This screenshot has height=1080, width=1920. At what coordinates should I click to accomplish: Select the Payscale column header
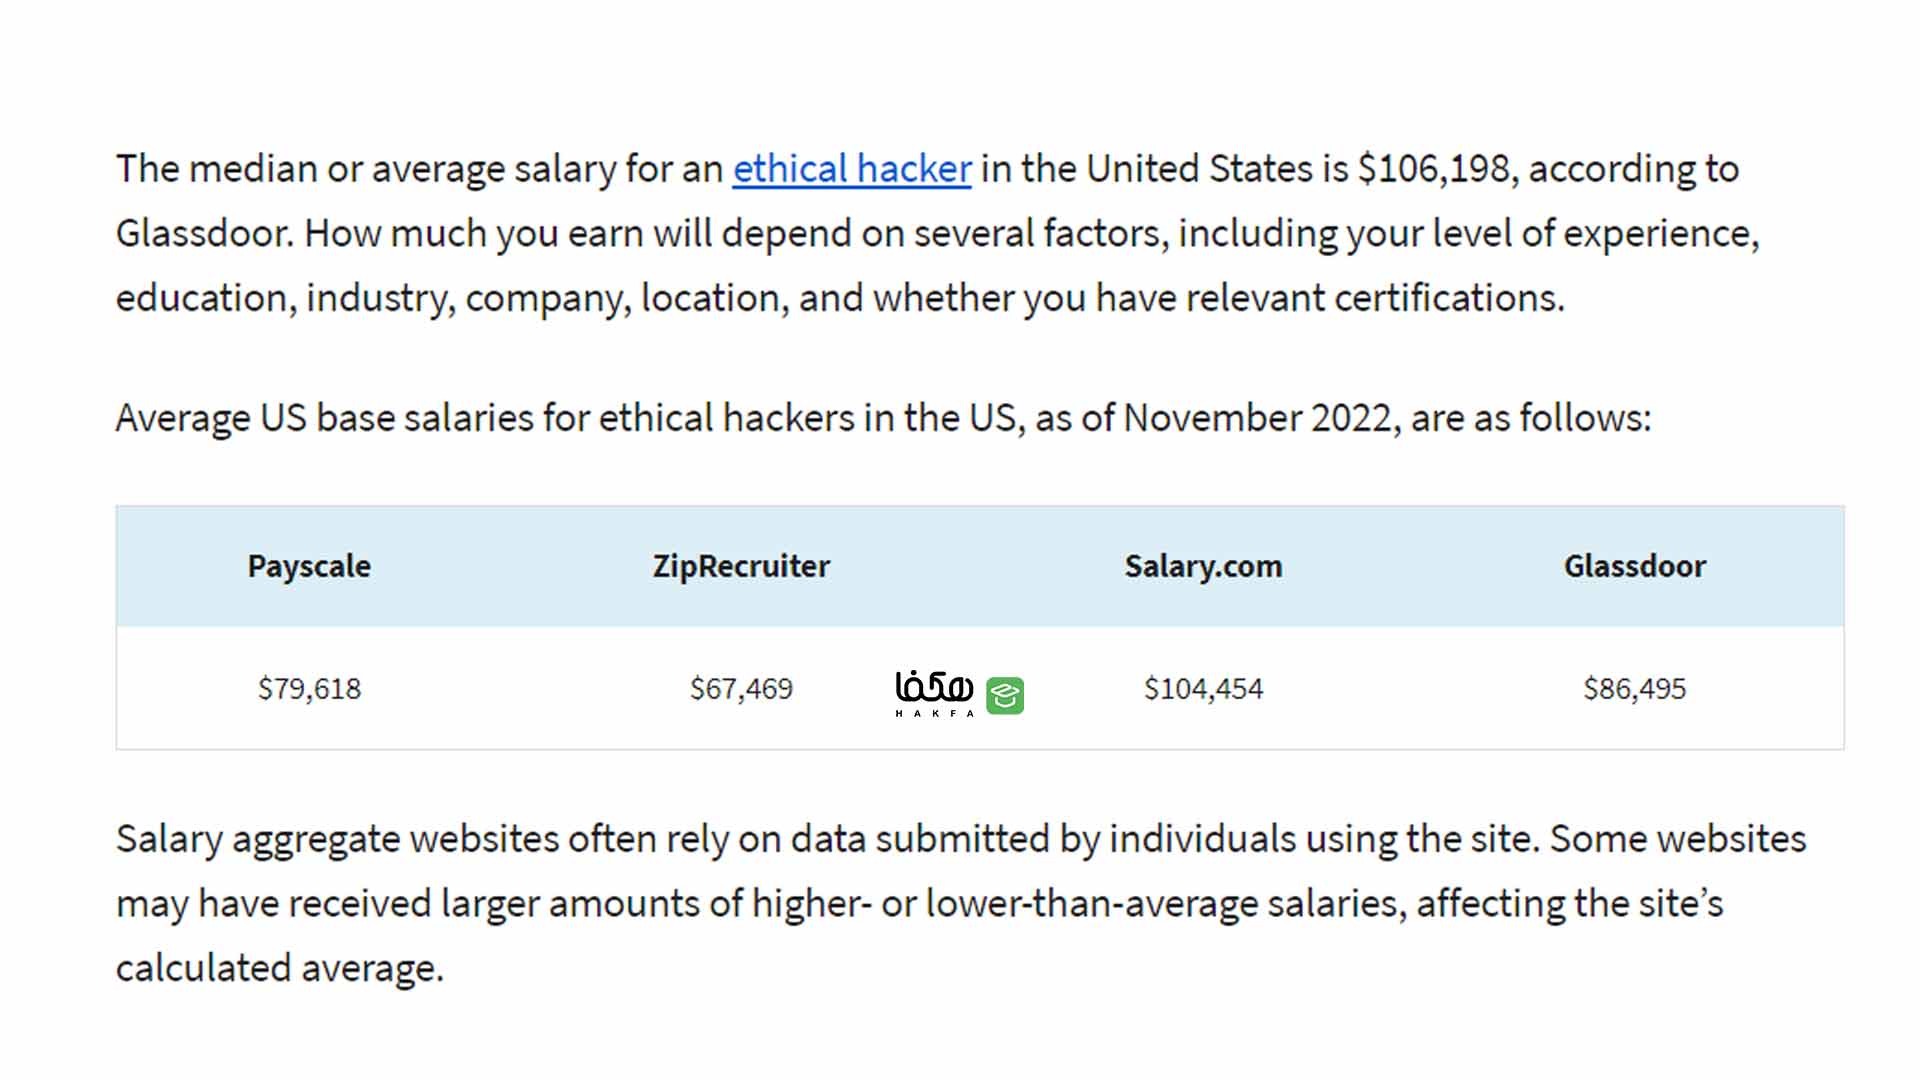[x=309, y=566]
